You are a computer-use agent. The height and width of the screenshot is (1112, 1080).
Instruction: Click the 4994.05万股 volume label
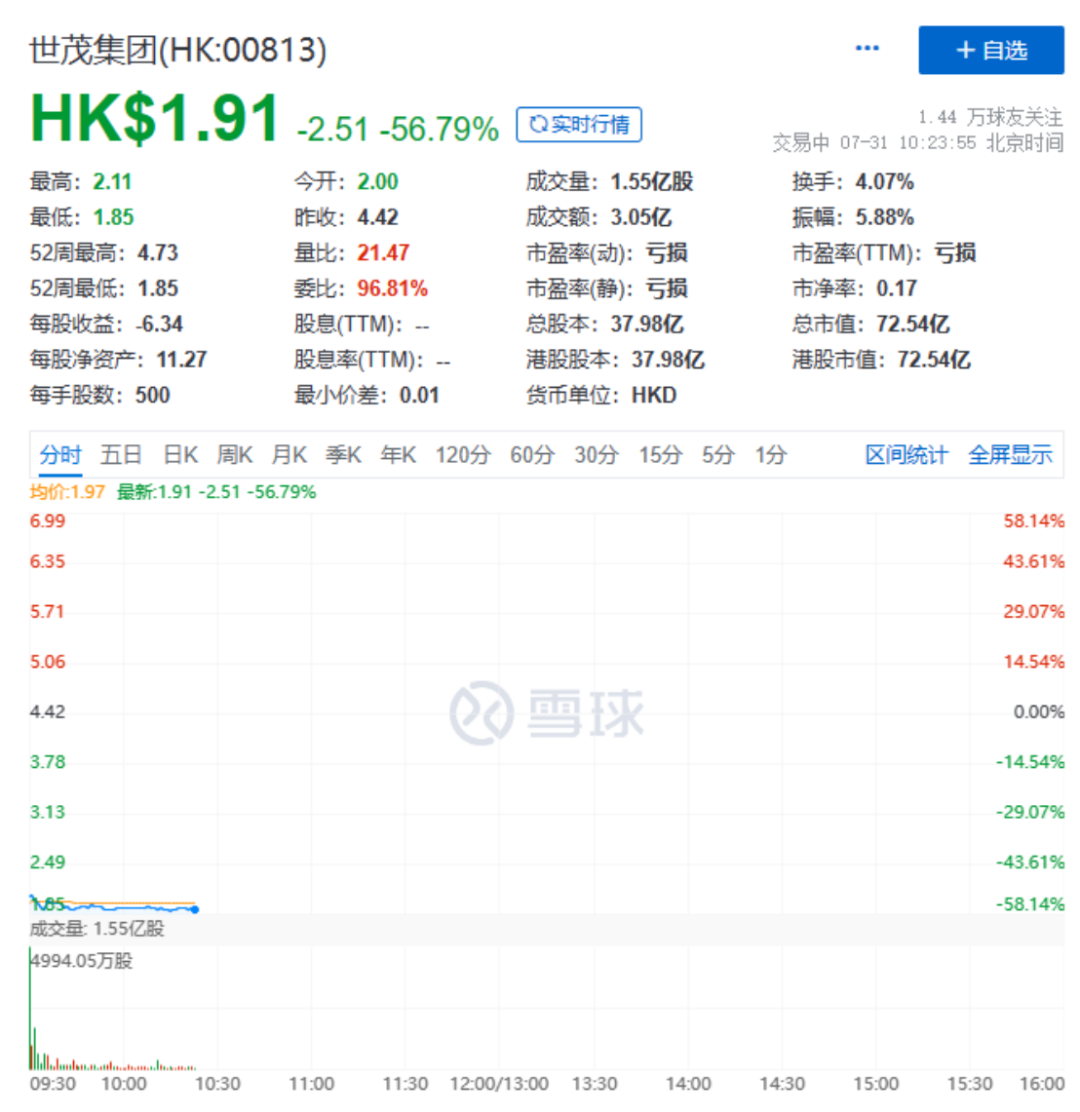82,961
